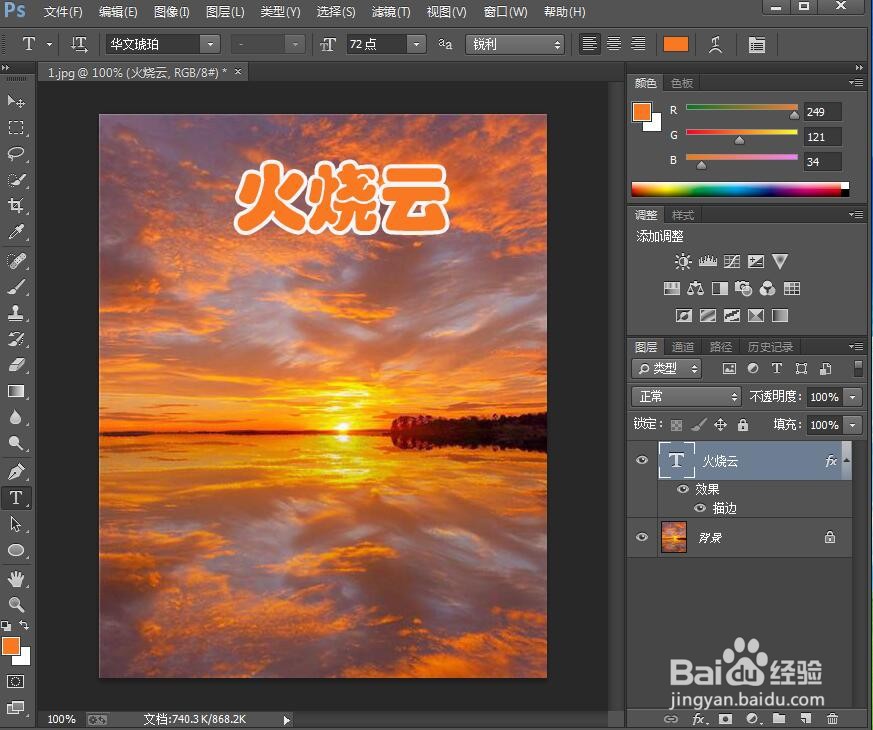Add a layer mask
The image size is (873, 730).
(x=725, y=718)
